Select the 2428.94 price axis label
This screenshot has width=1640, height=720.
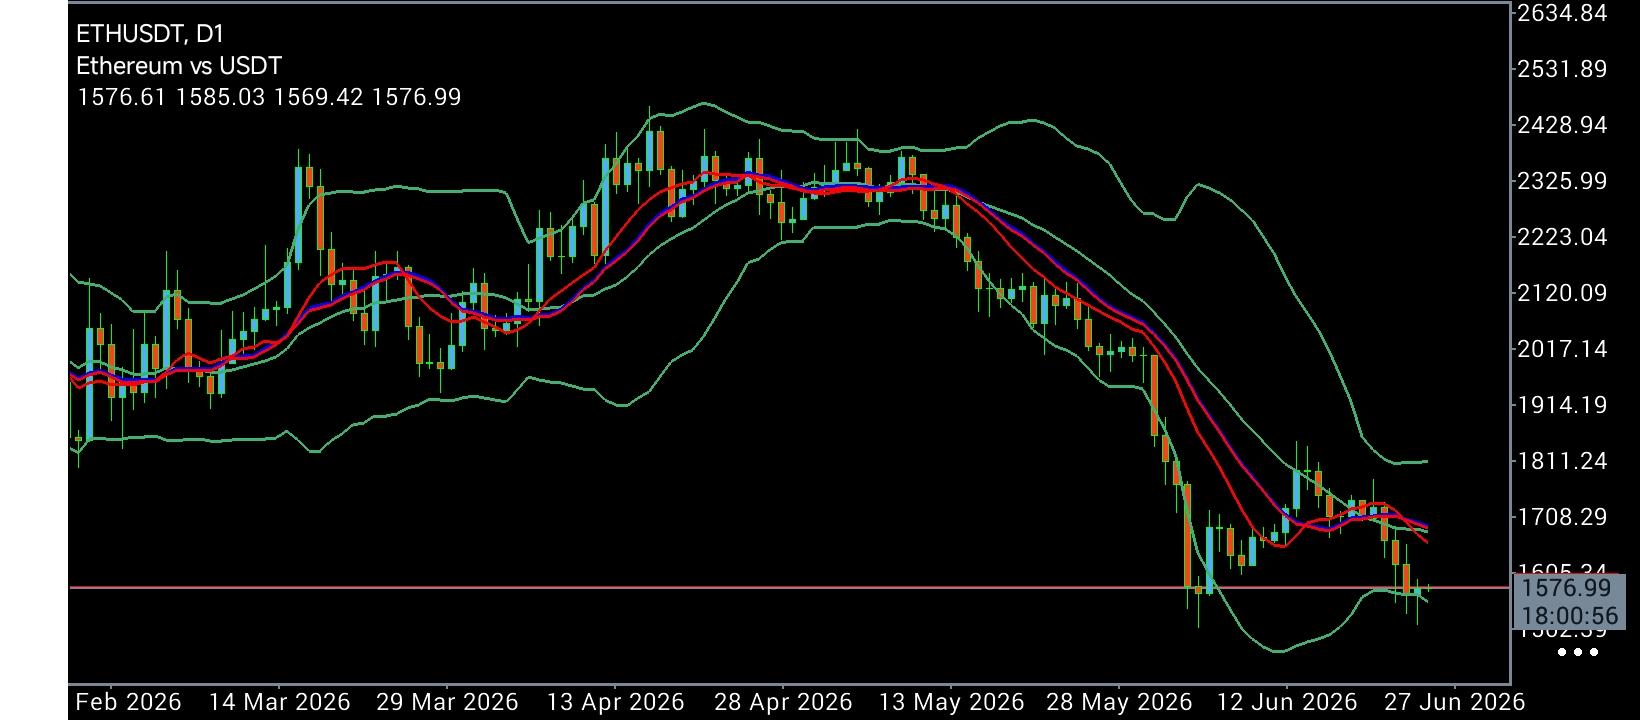(1562, 125)
